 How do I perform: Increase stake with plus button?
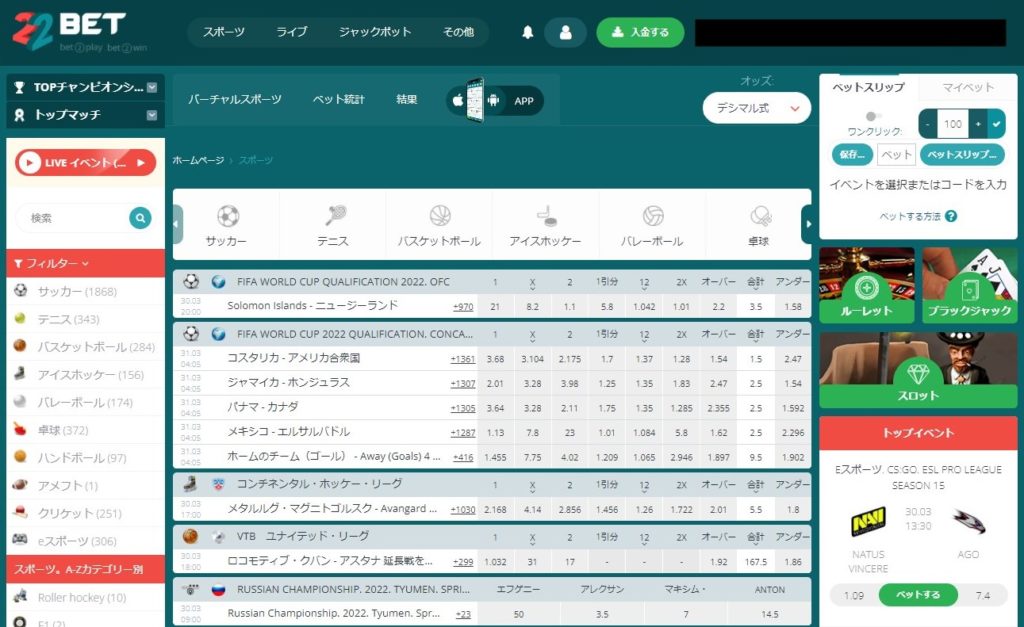click(978, 123)
